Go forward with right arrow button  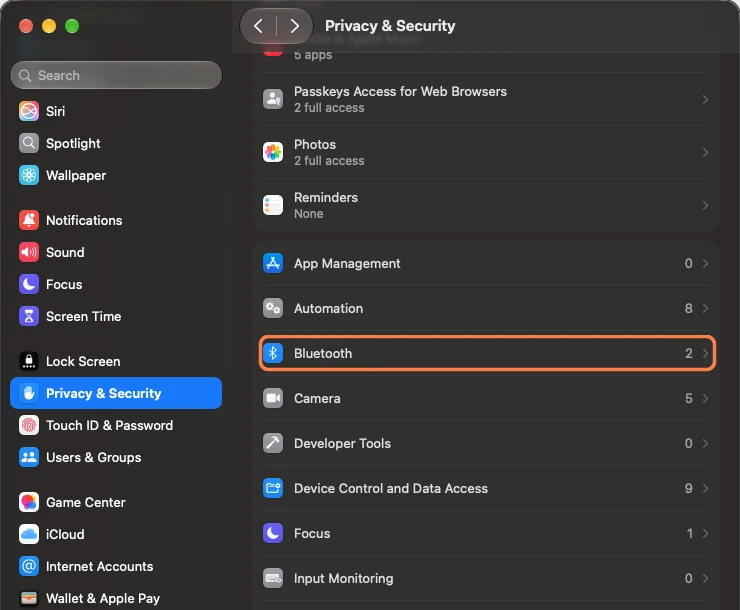pos(294,26)
